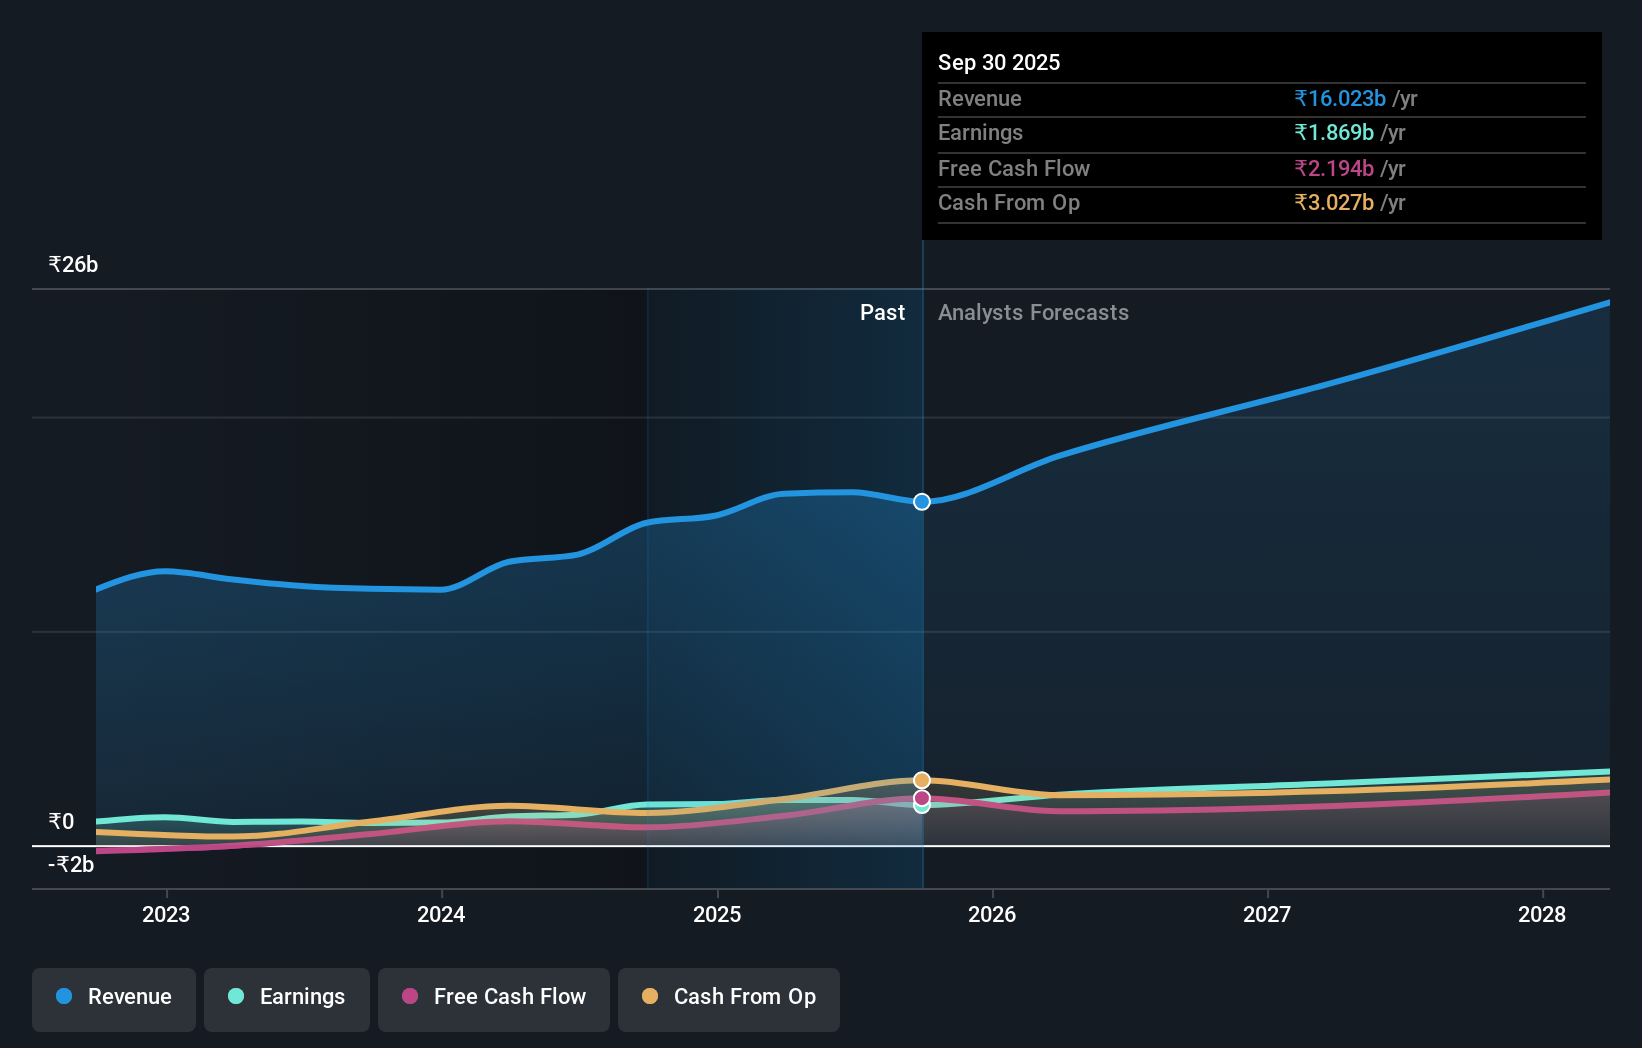Viewport: 1642px width, 1048px height.
Task: Switch to the Past section of the chart
Action: tap(882, 312)
